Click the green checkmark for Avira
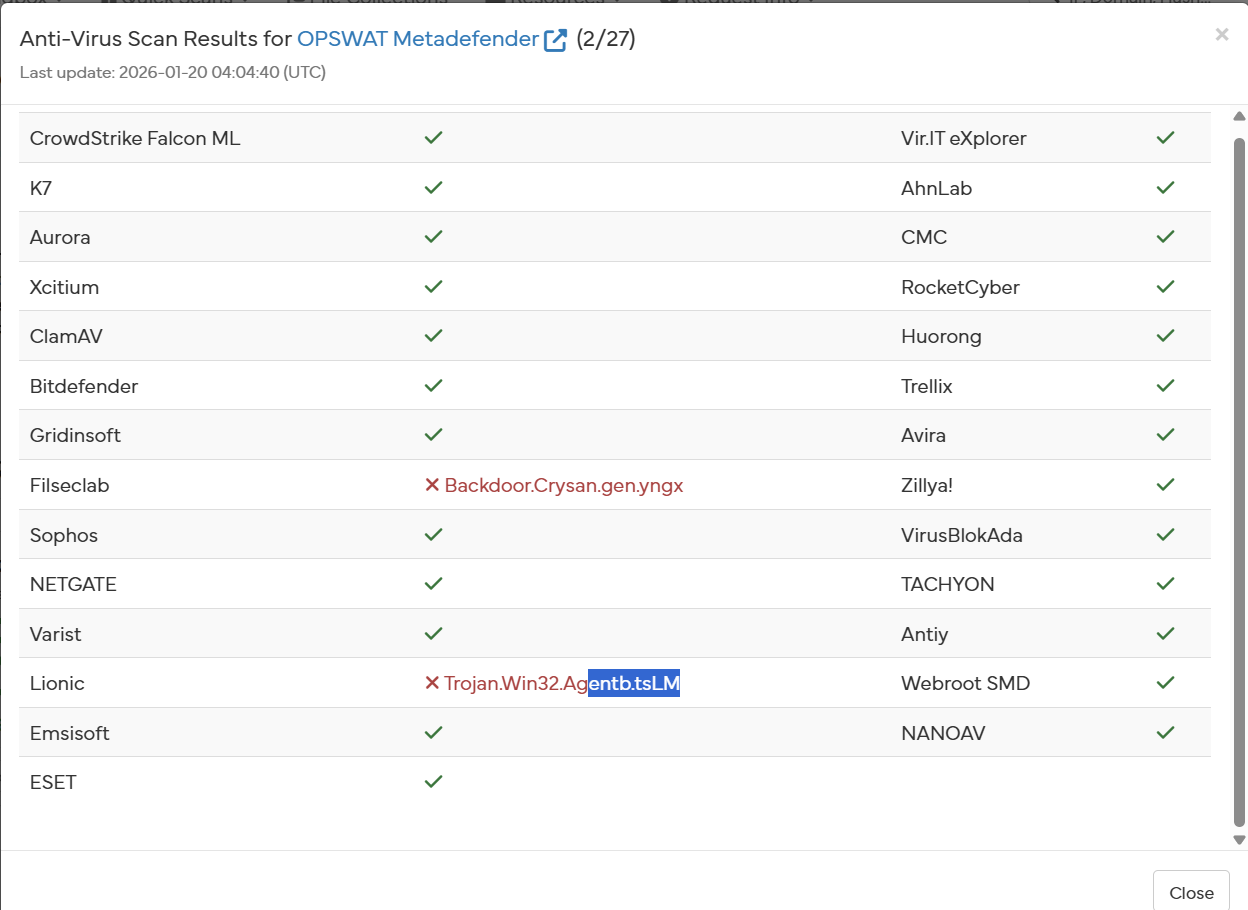 1165,435
